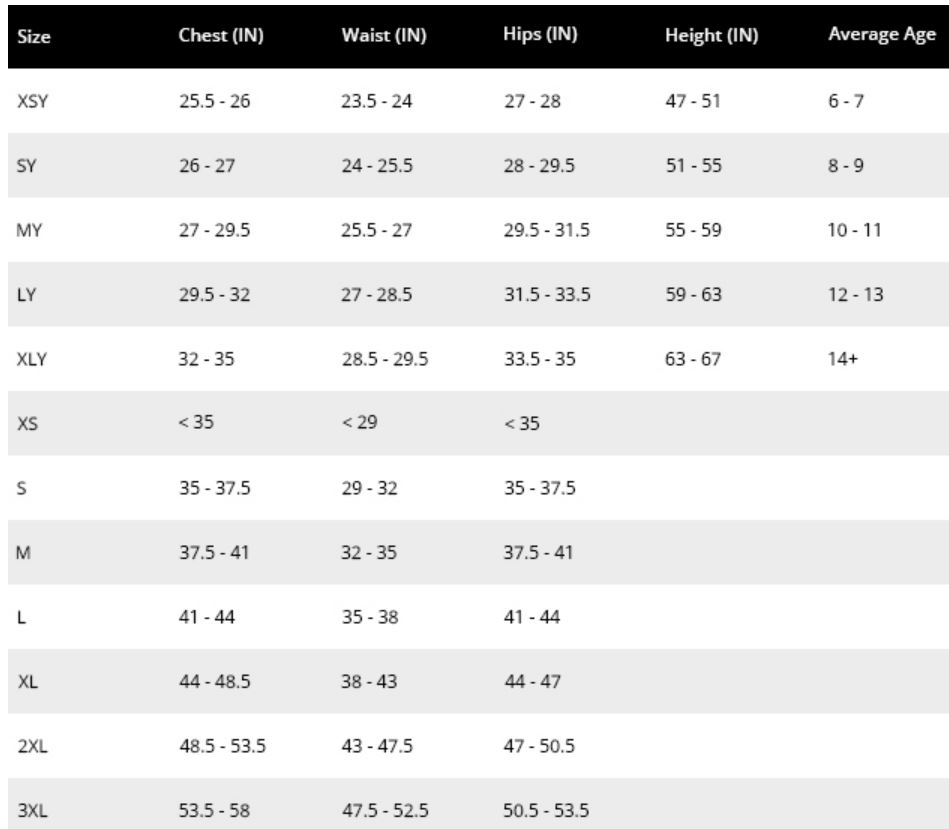Select the S waist value 29 - 32

369,488
